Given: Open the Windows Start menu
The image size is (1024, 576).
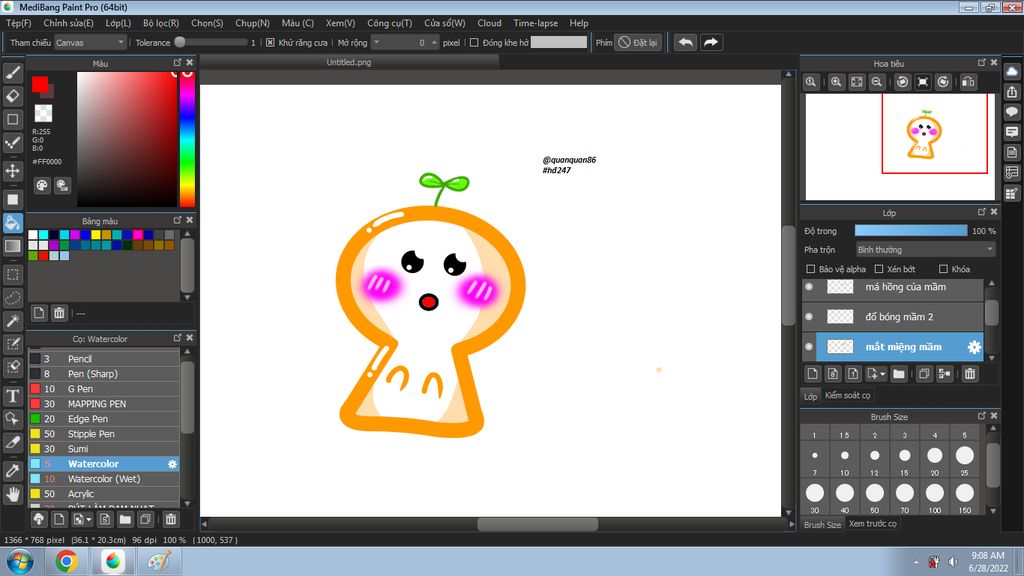Looking at the screenshot, I should (20, 561).
